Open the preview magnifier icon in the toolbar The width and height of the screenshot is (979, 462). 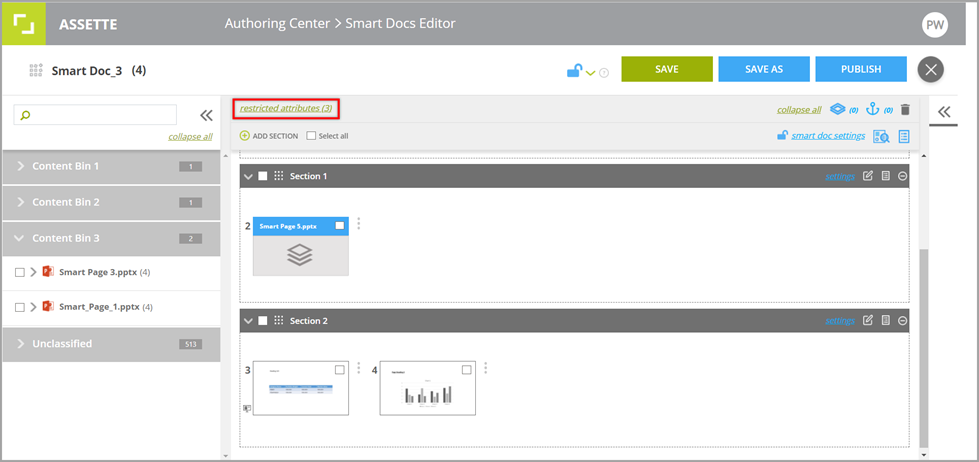[882, 136]
